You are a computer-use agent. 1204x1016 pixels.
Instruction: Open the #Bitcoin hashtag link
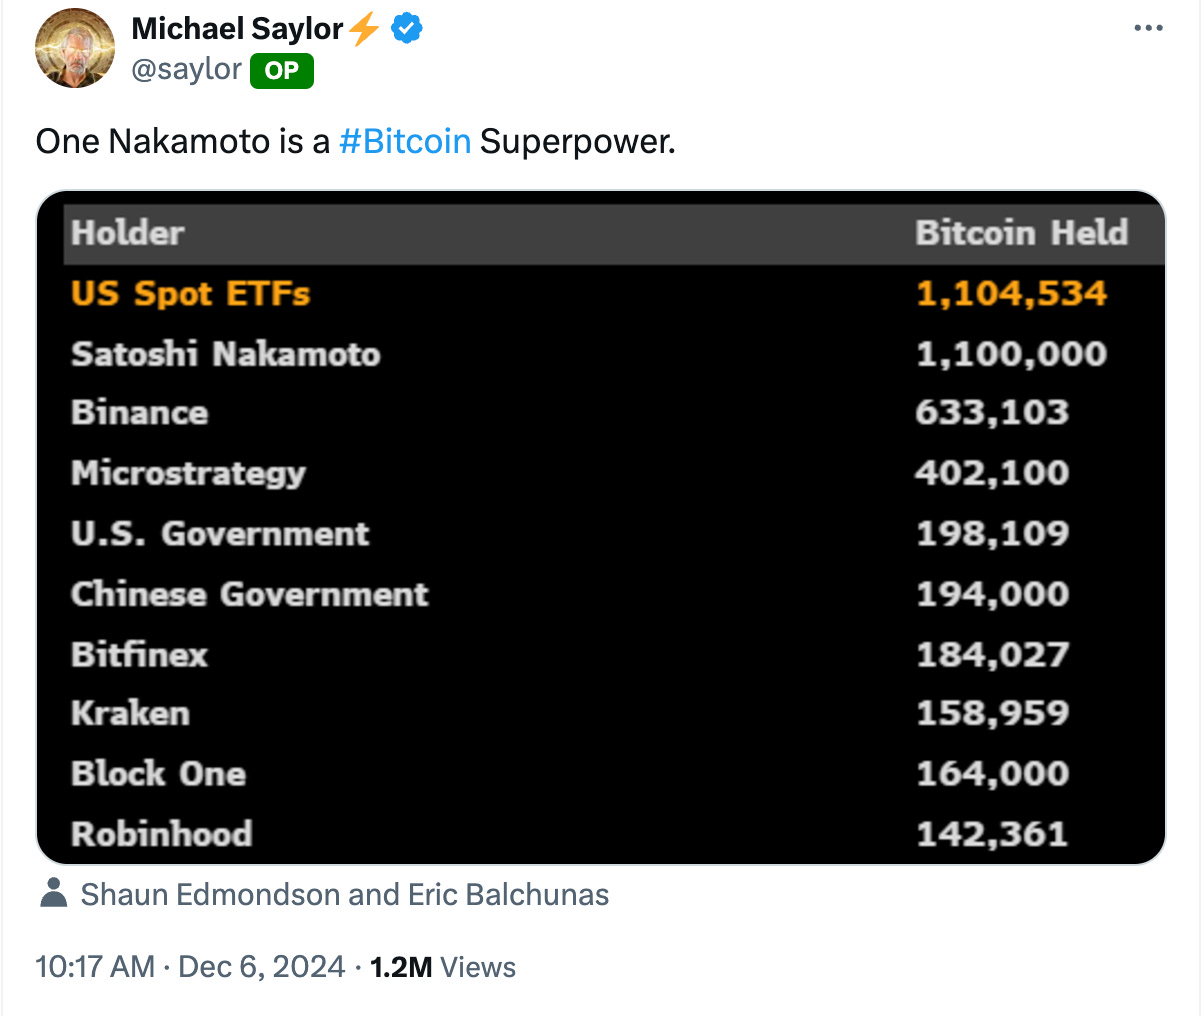pos(405,141)
